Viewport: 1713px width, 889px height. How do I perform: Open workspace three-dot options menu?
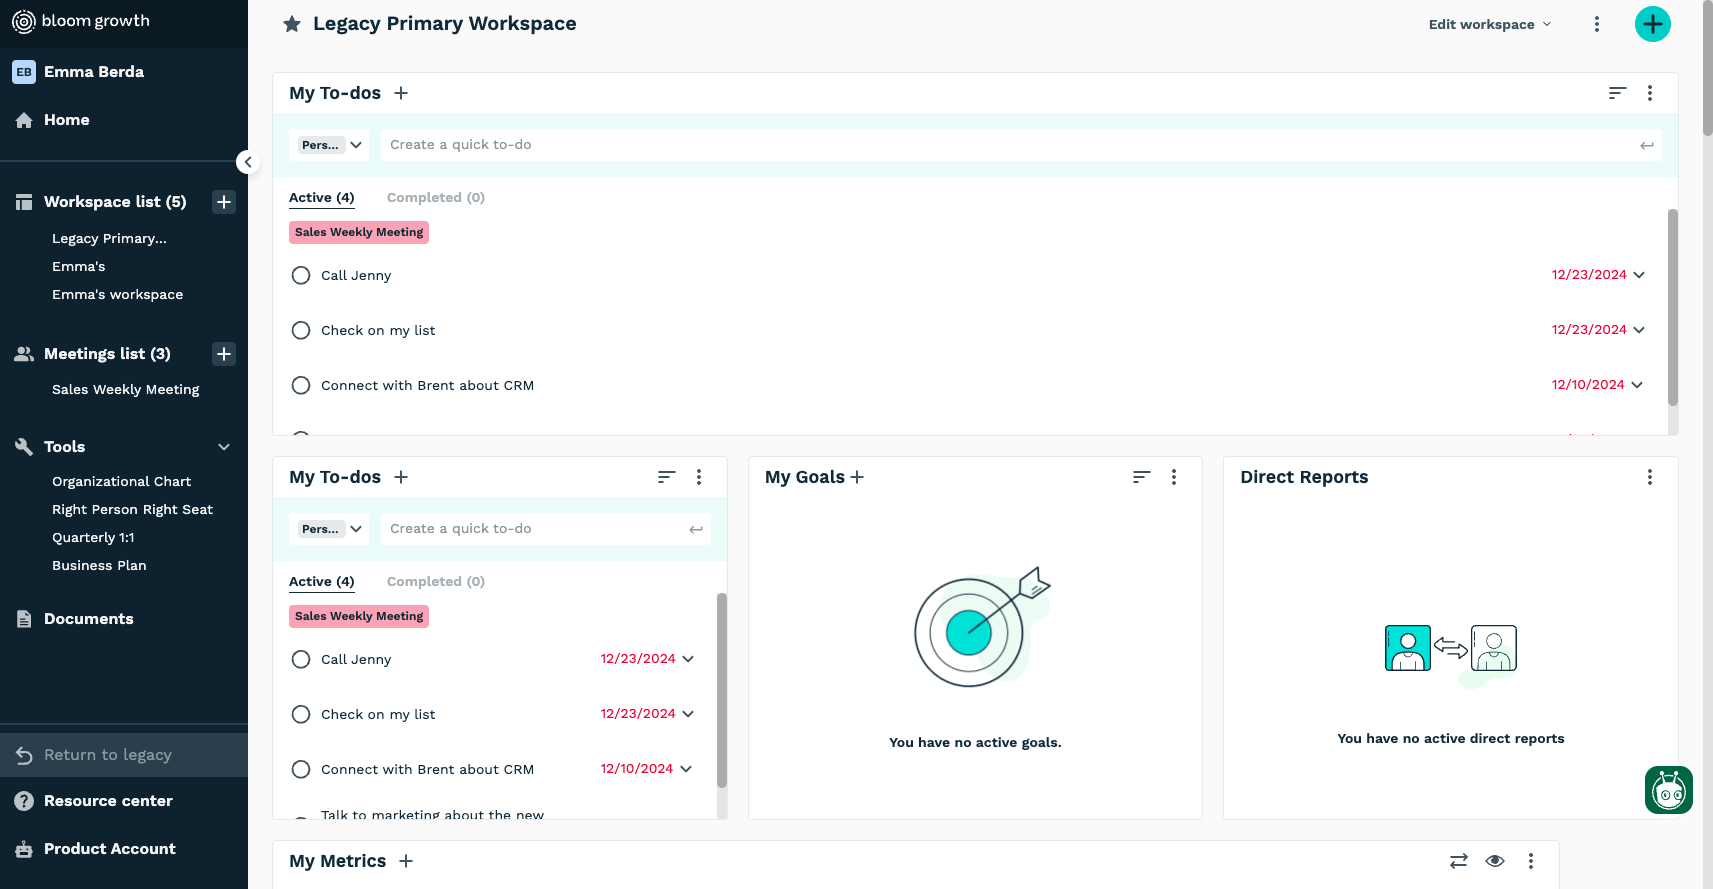click(x=1596, y=24)
